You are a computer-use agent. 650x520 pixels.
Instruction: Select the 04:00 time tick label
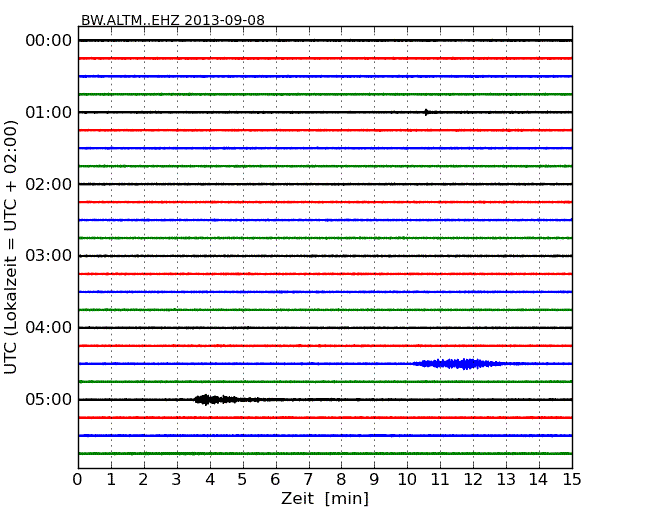click(x=49, y=328)
